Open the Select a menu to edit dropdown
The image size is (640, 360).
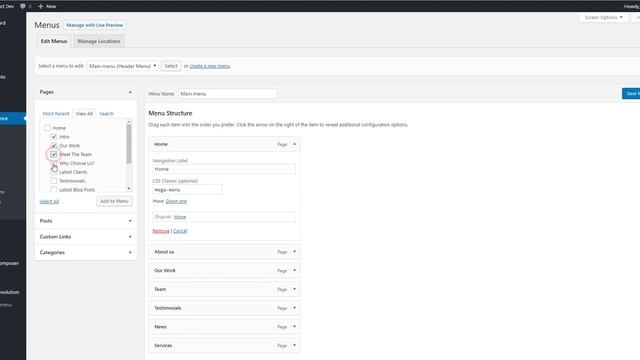point(122,66)
